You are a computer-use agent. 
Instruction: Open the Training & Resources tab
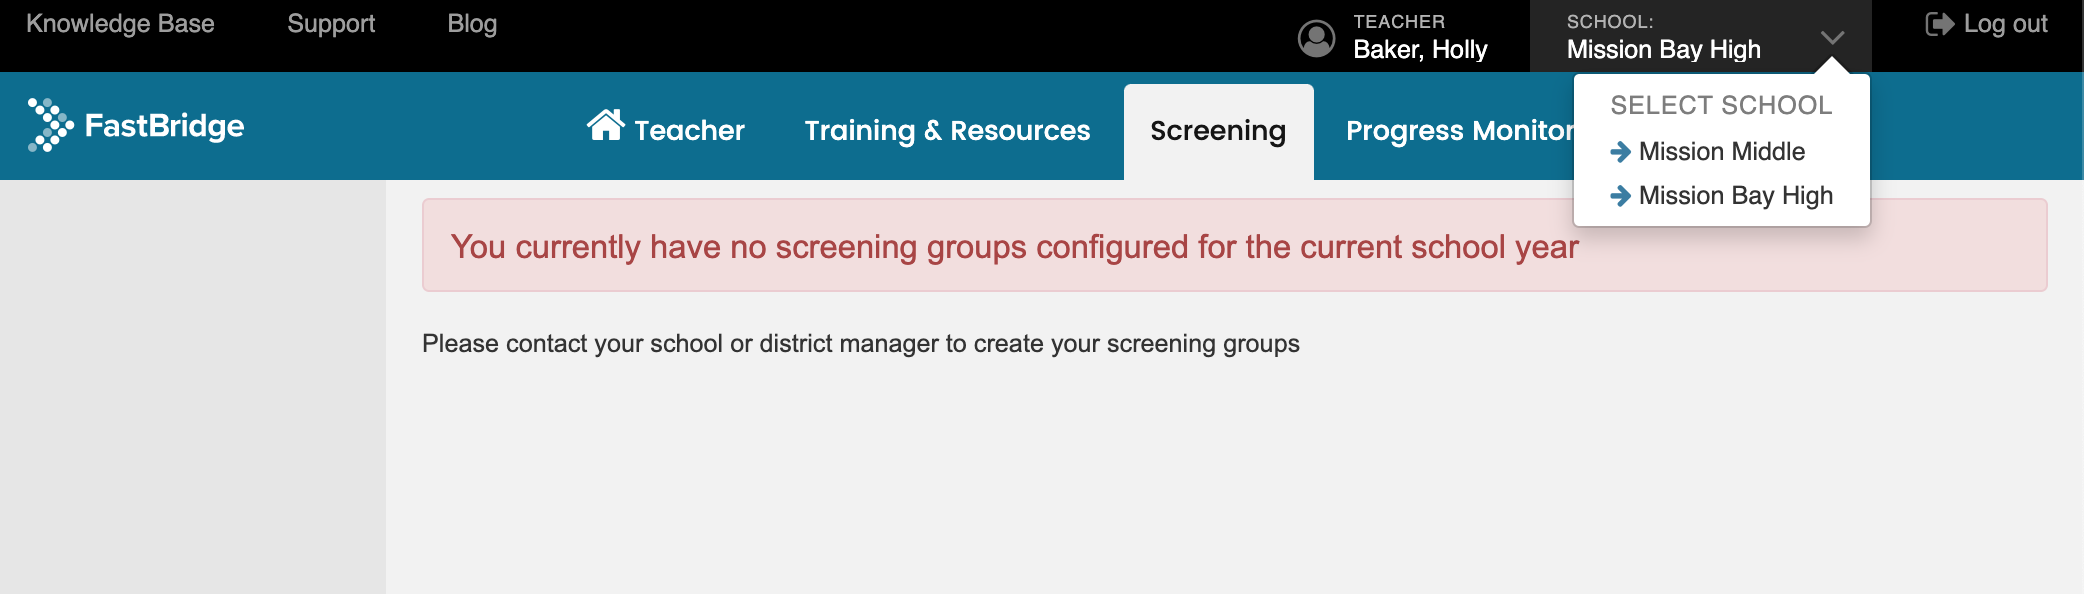947,131
